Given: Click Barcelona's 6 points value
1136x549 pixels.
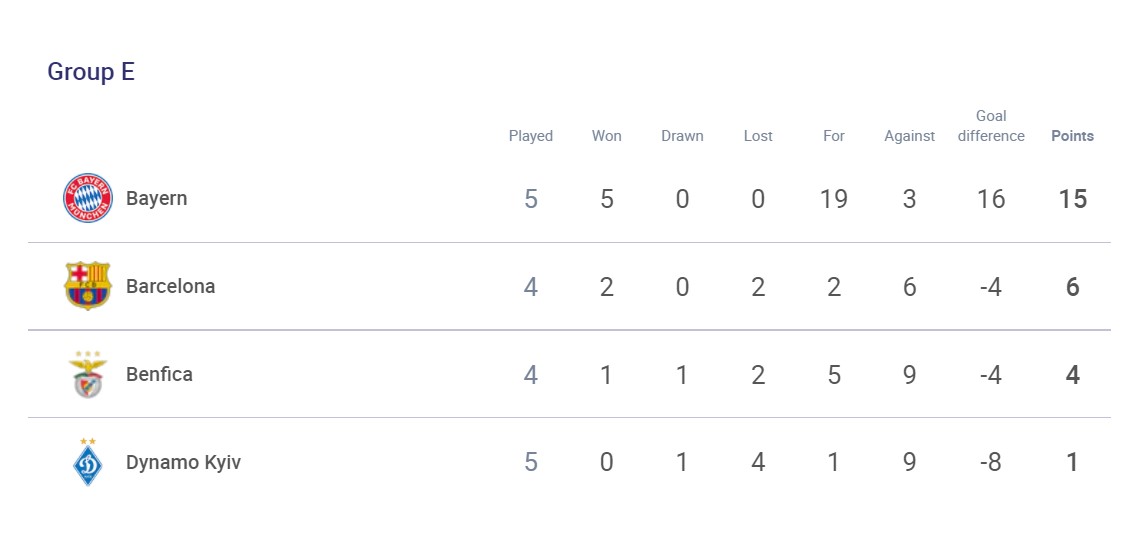Looking at the screenshot, I should pos(1072,286).
